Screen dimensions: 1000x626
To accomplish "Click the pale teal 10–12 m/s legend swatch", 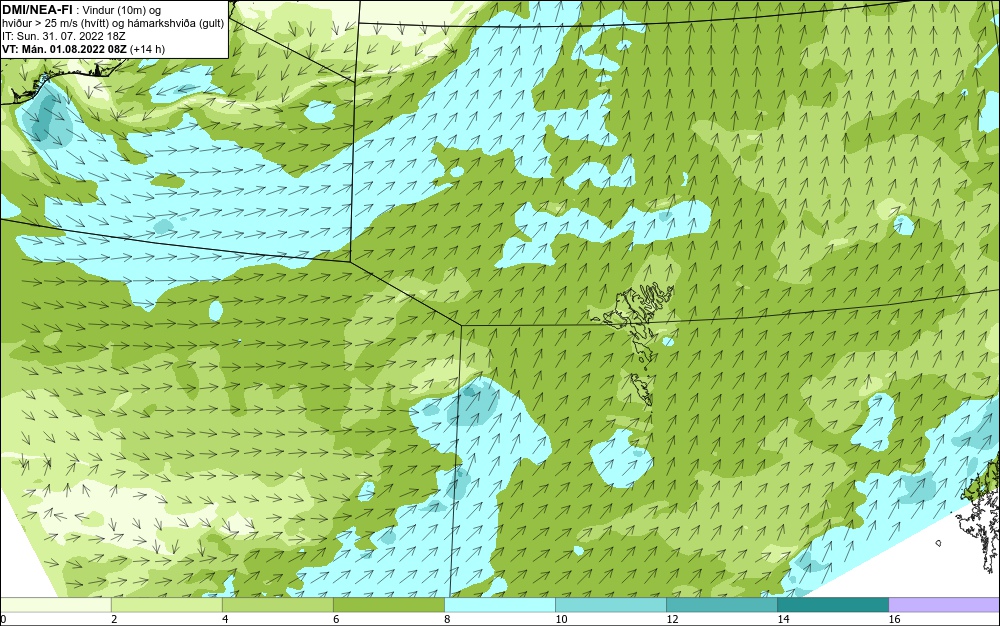I will [611, 604].
